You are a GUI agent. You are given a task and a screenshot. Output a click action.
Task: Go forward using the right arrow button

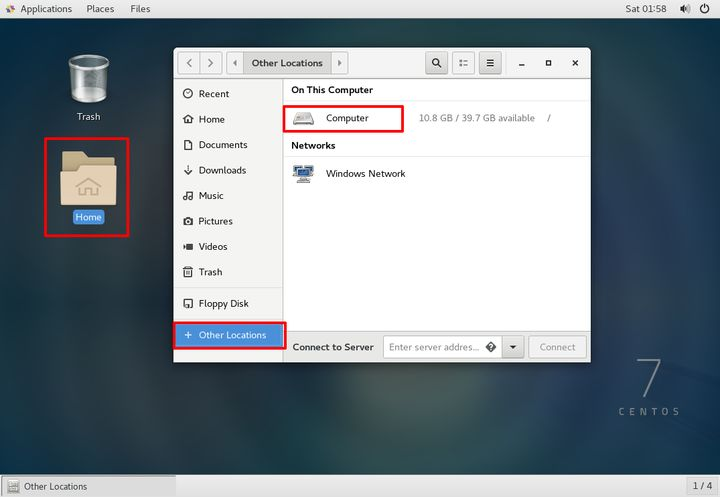tap(211, 63)
